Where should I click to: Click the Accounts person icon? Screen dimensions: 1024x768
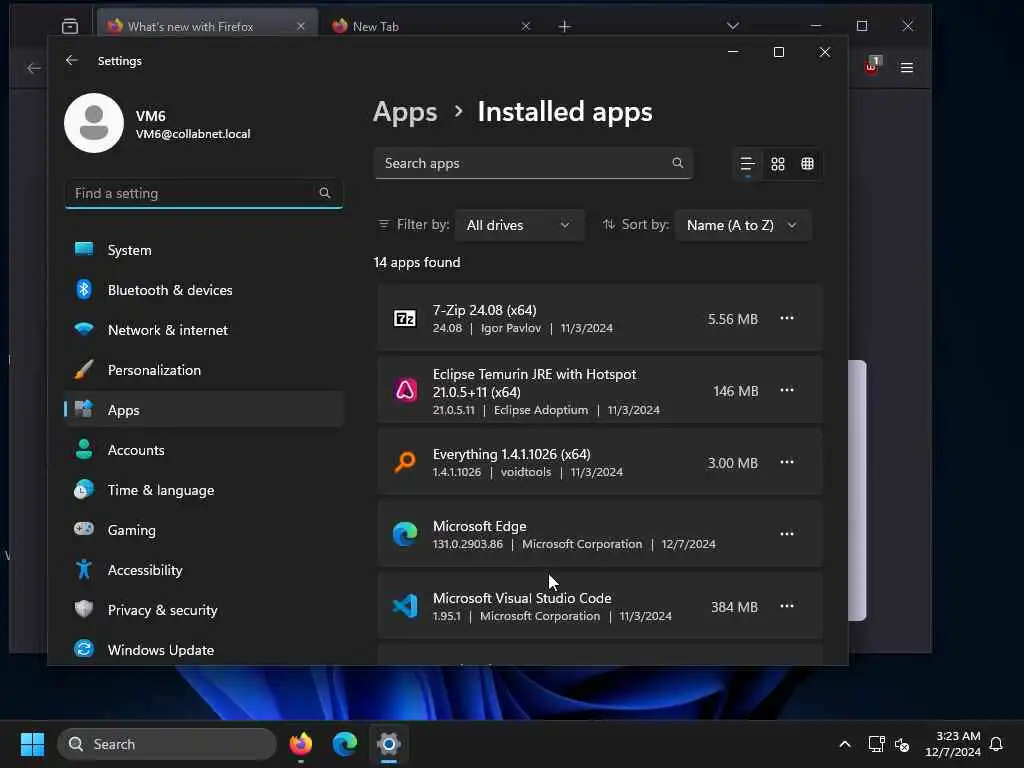(84, 449)
